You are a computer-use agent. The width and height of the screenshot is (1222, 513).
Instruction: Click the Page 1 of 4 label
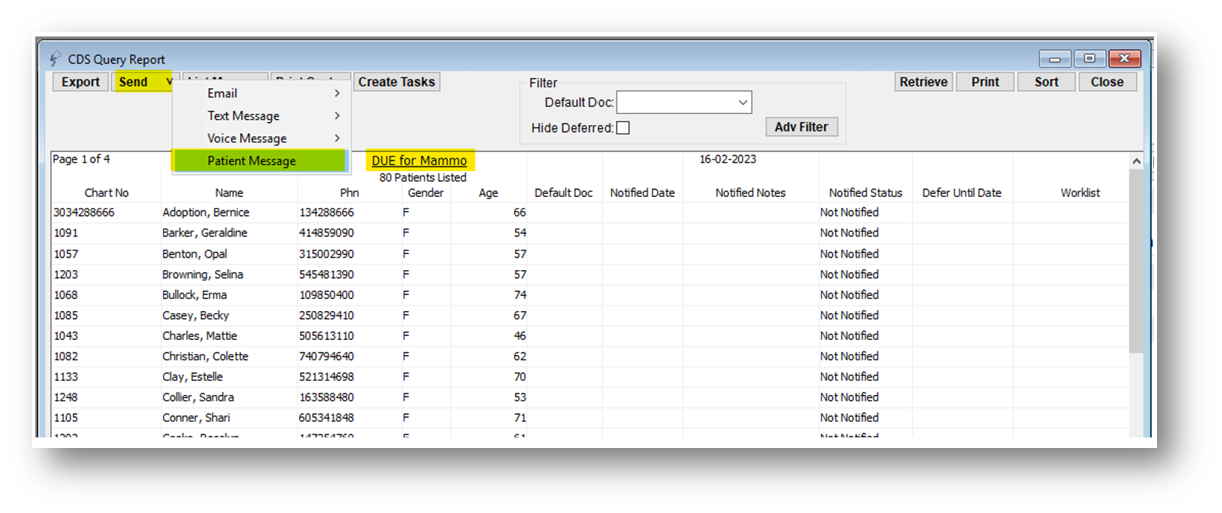pos(81,159)
